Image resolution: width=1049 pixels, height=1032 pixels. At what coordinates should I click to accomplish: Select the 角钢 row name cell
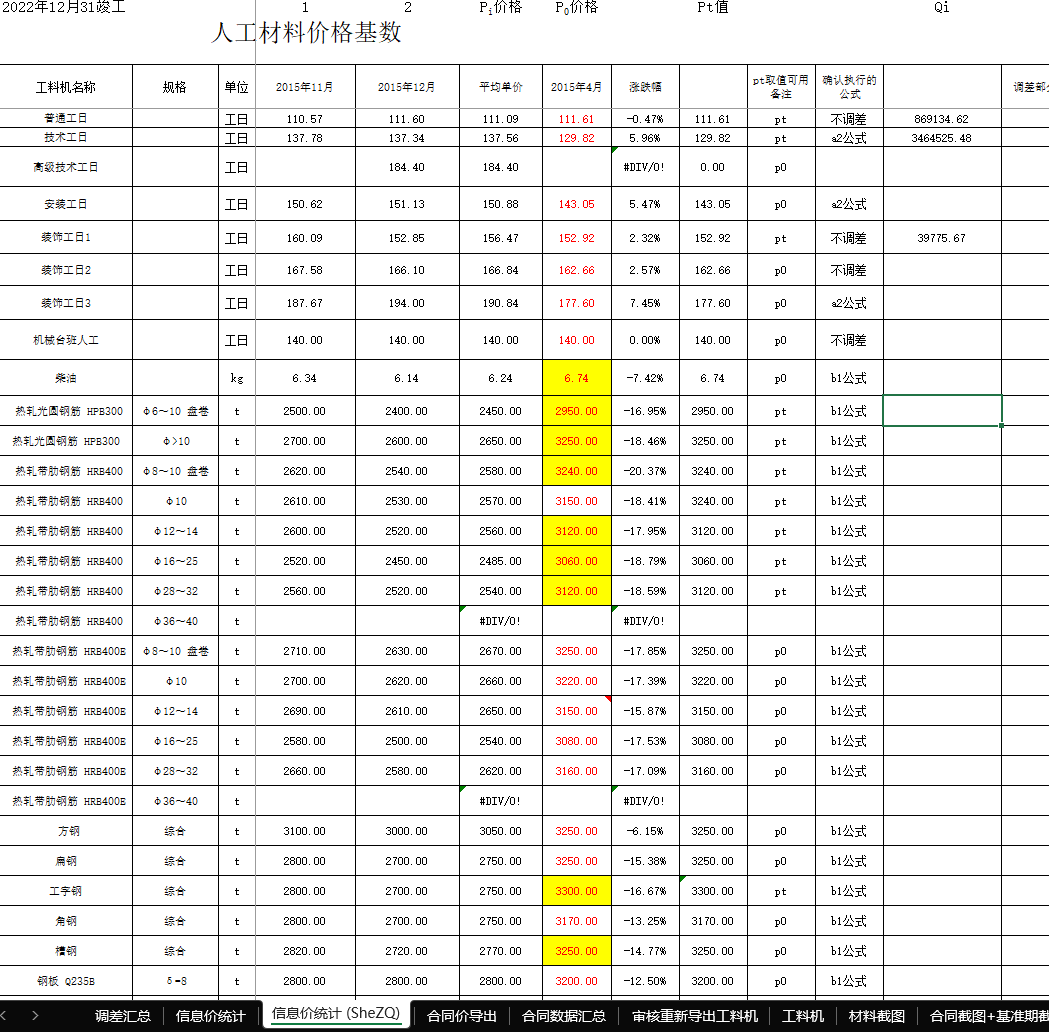click(x=66, y=921)
